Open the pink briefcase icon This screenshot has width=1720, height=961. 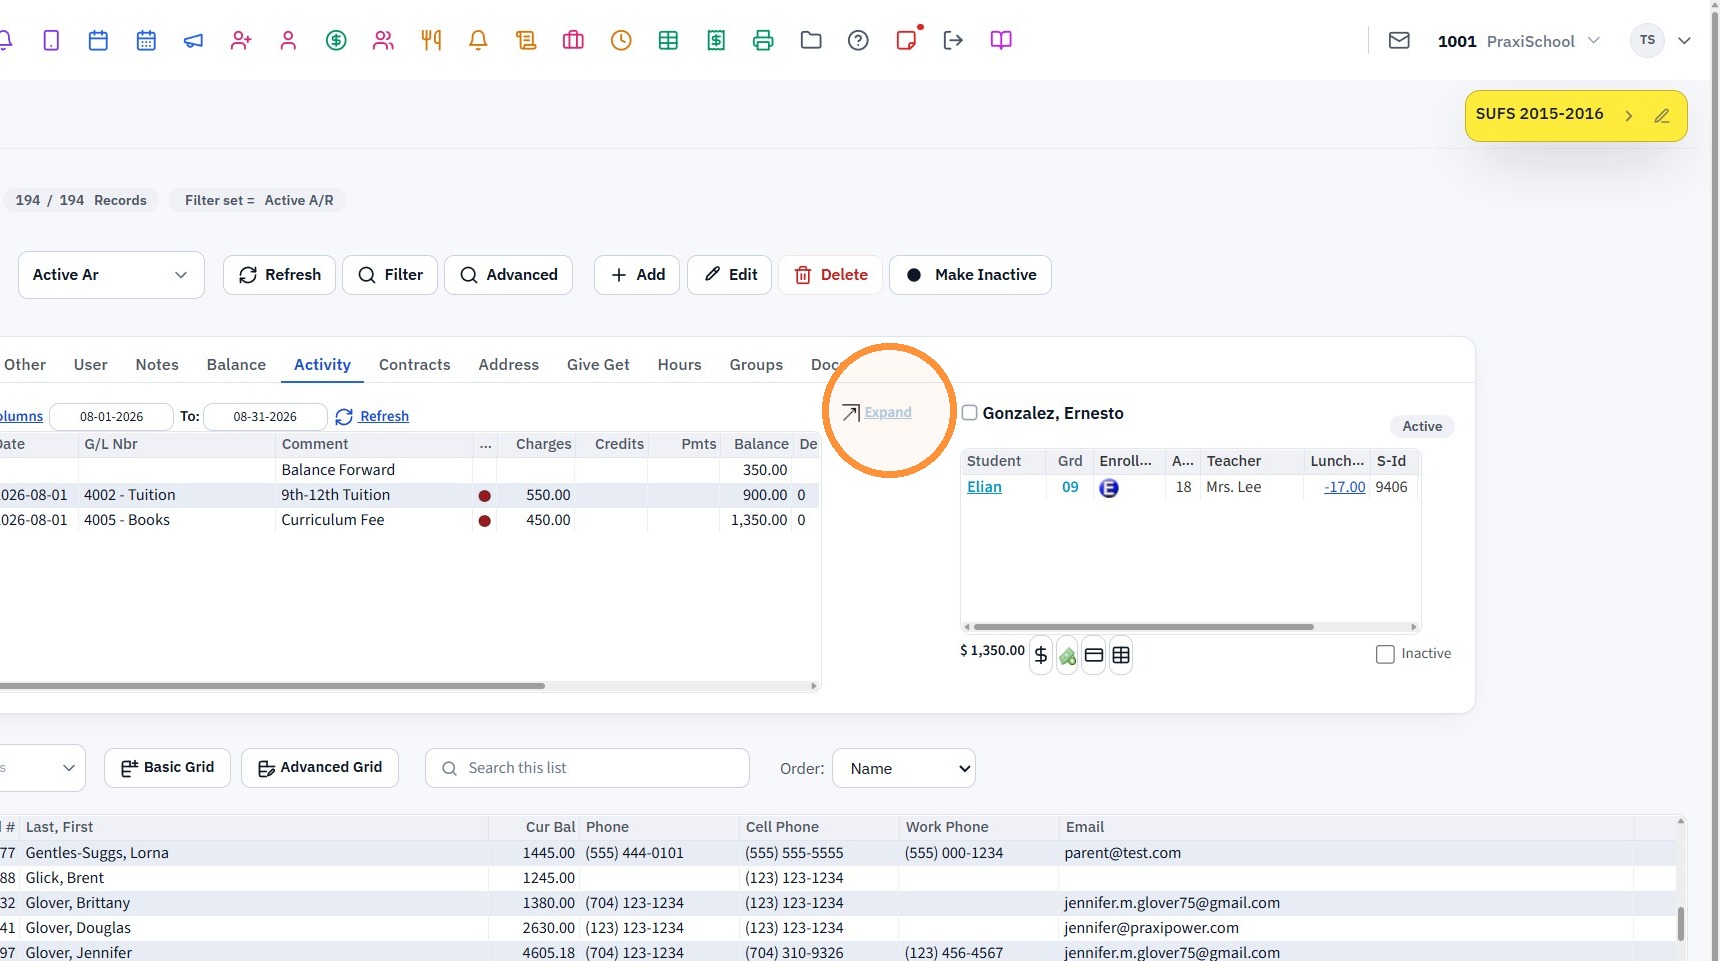click(573, 40)
